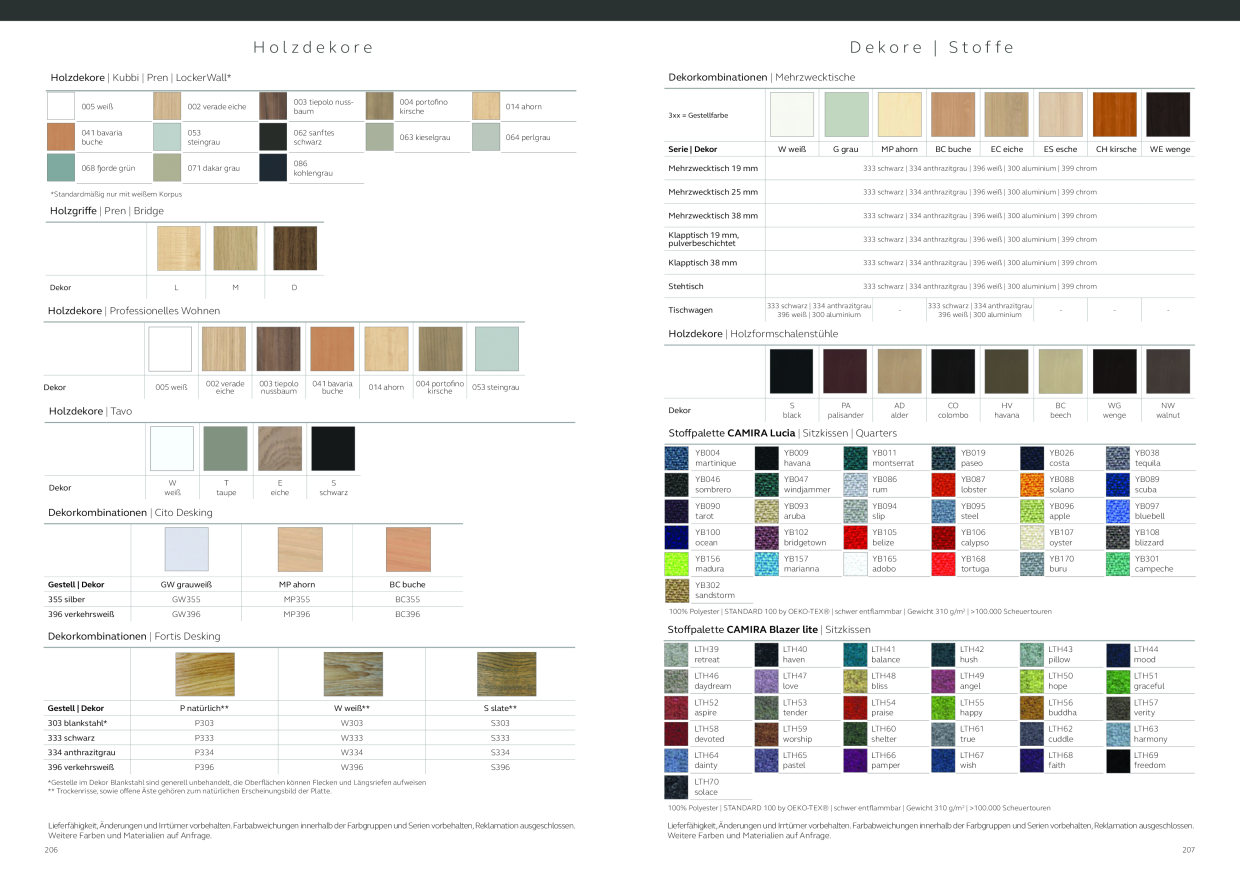Choose the Fortis P natürlich wood thumbnail

tap(205, 674)
